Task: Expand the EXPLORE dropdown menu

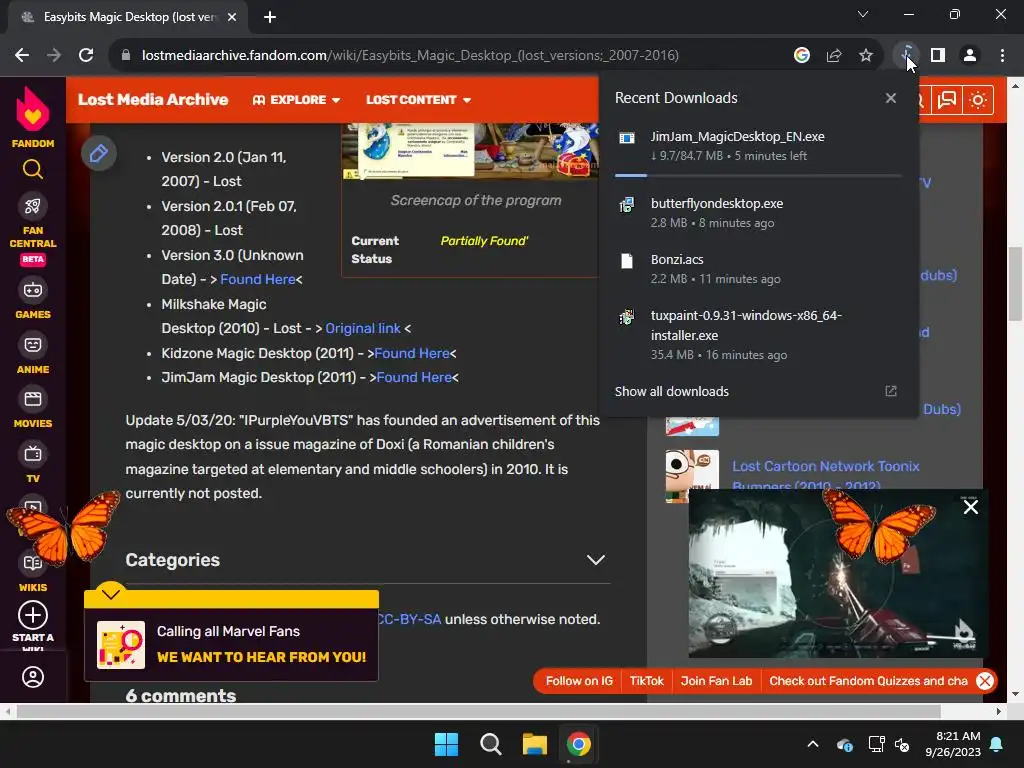Action: click(x=296, y=100)
